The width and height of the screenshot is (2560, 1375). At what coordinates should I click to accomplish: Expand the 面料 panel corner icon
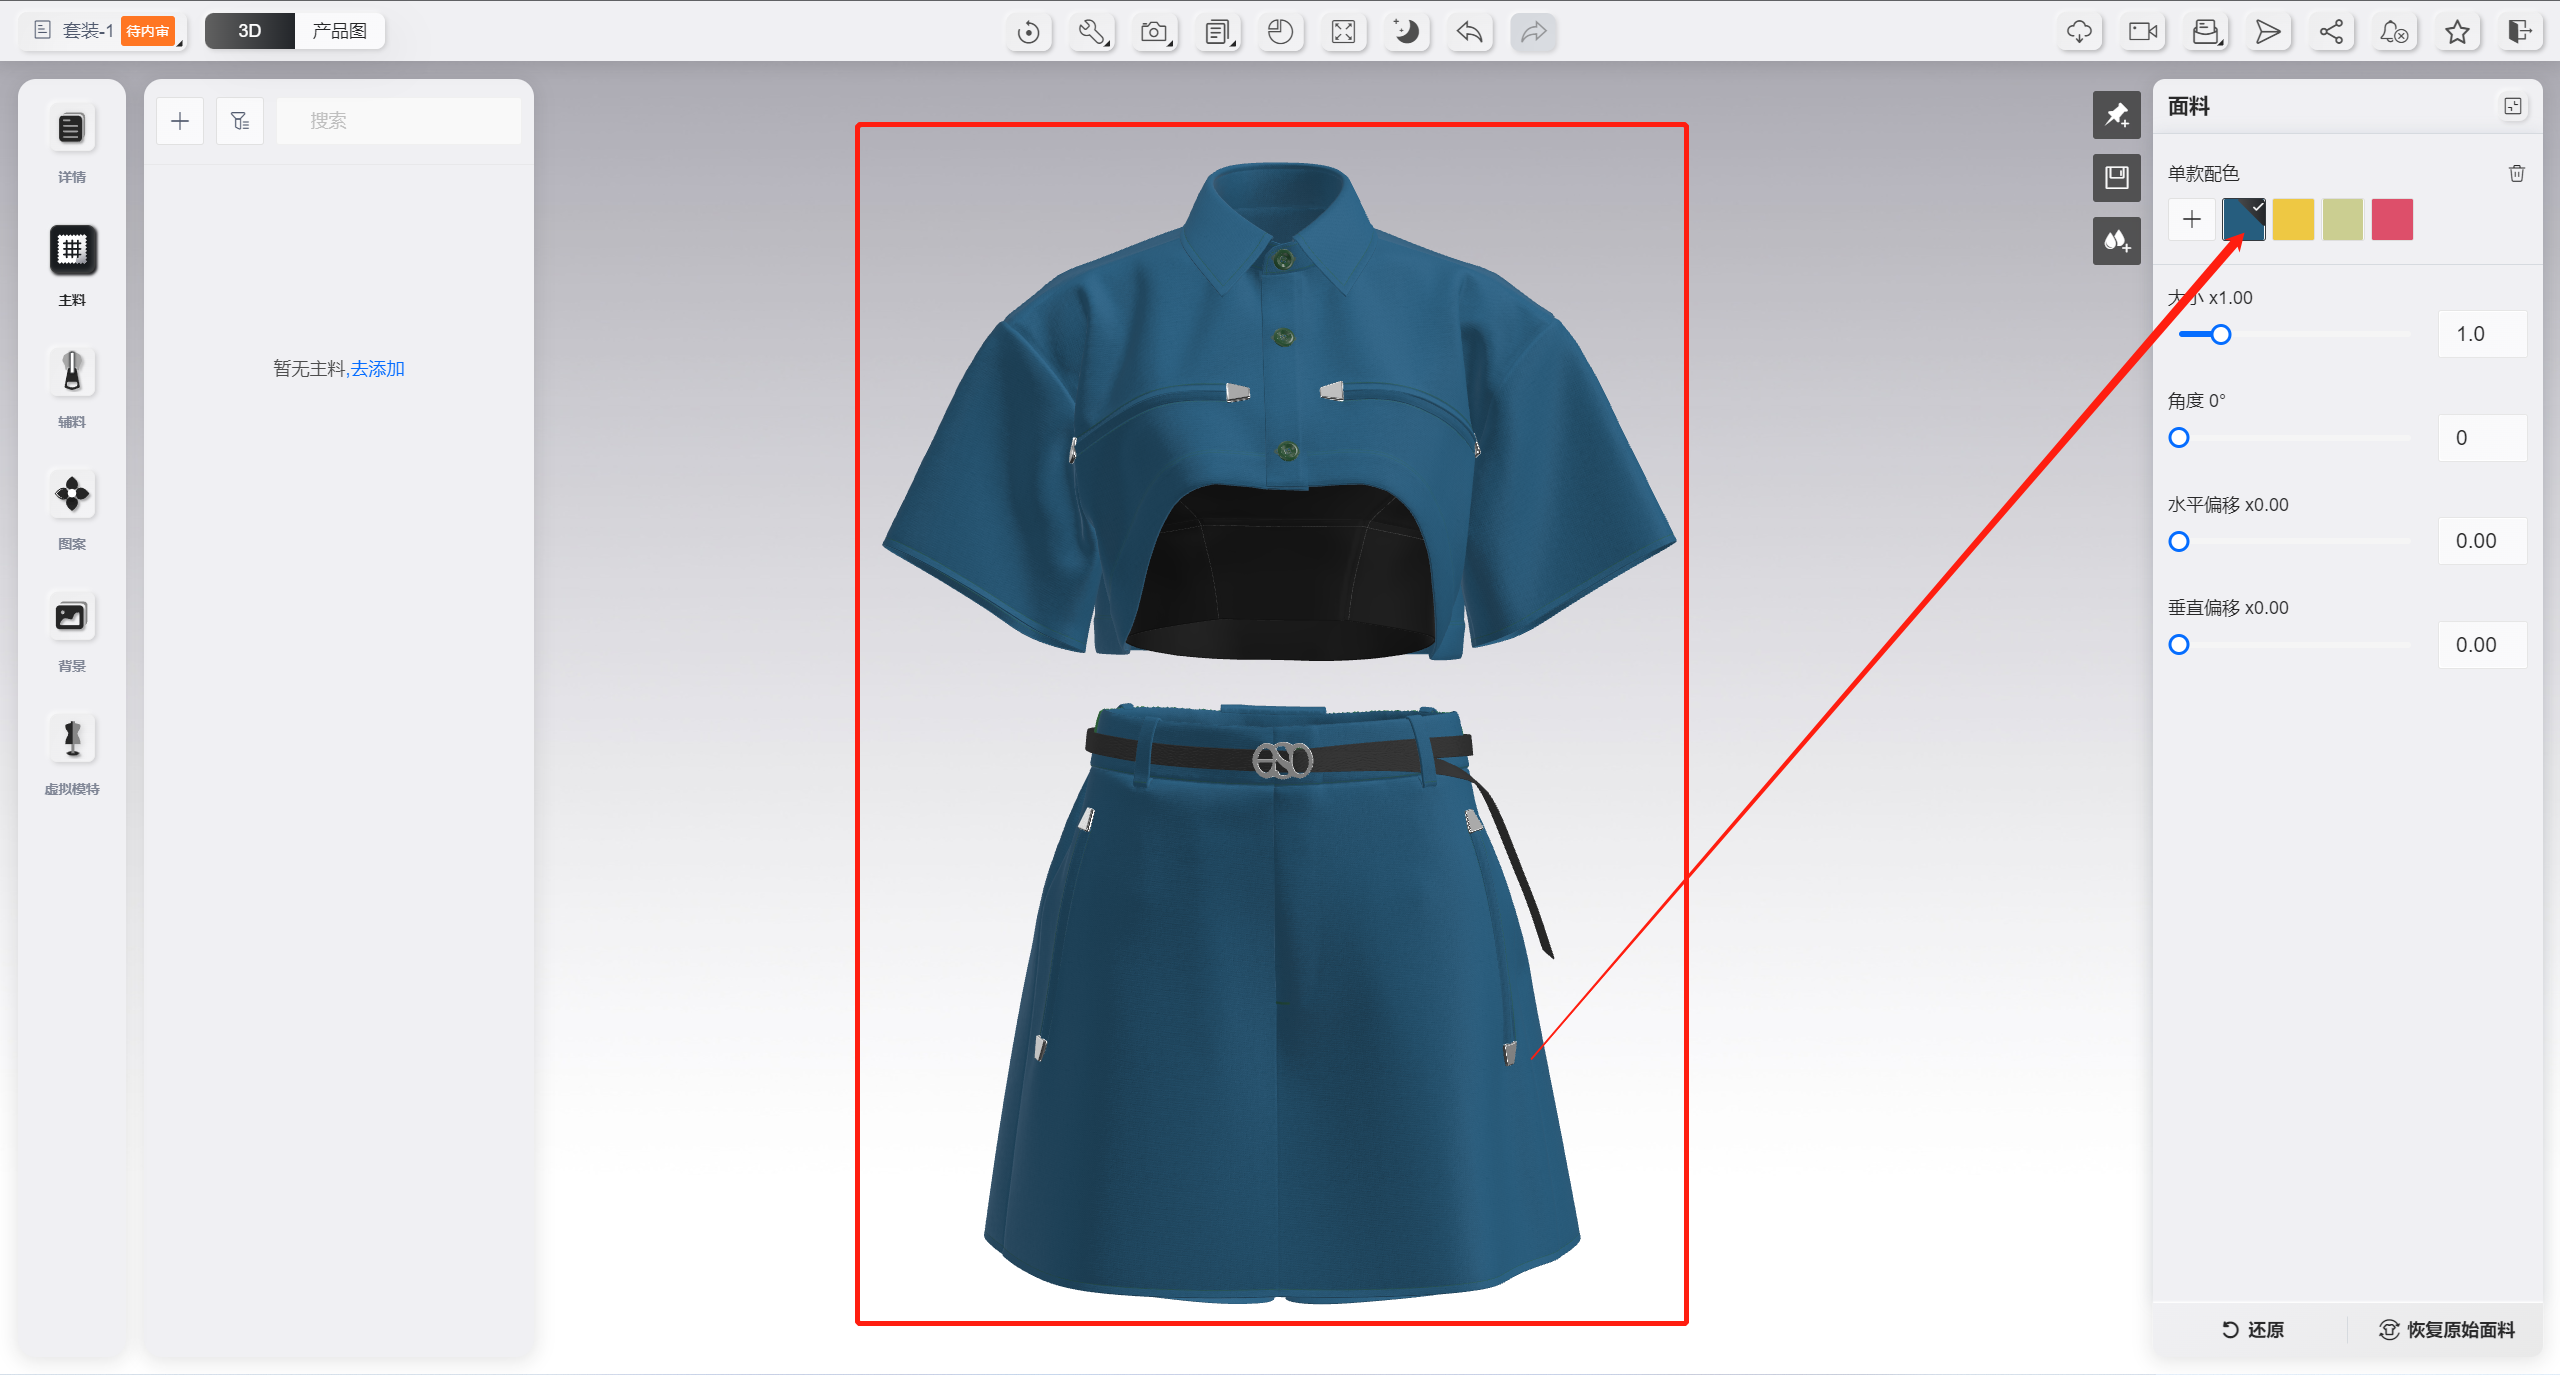2512,106
